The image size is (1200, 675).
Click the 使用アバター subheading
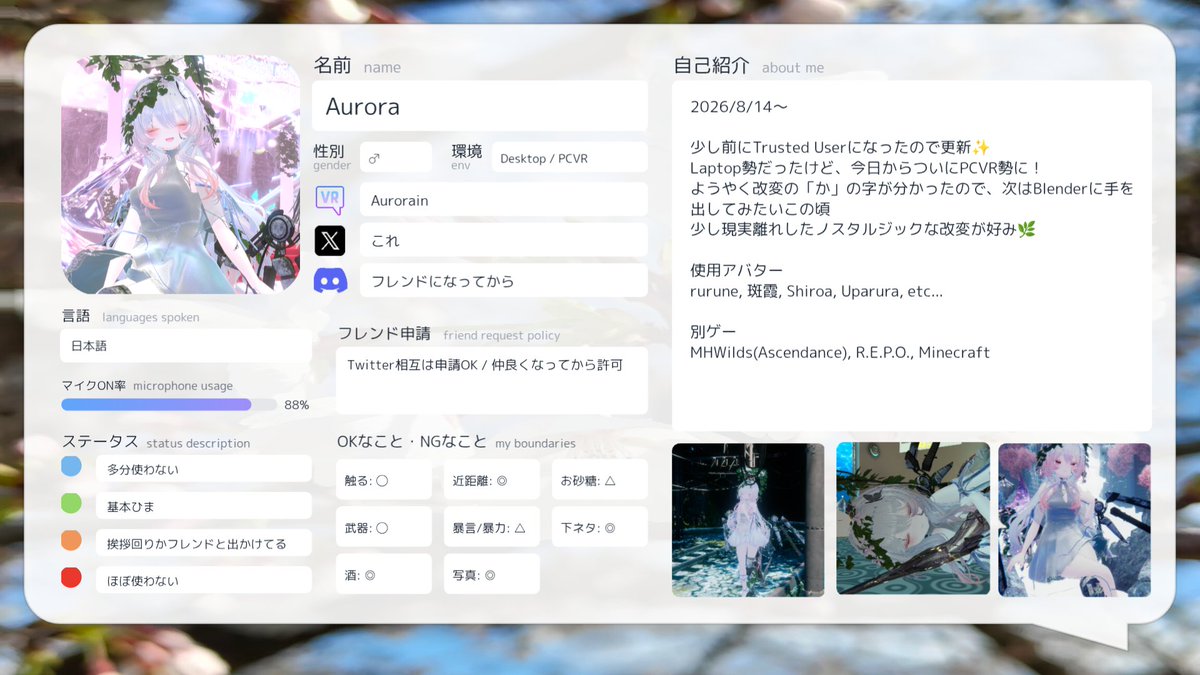click(x=736, y=270)
